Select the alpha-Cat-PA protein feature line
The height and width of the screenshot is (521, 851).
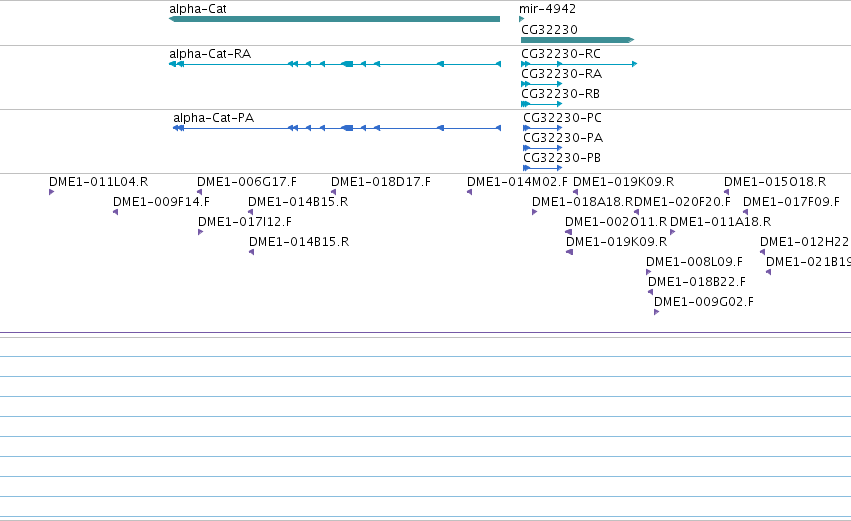coord(336,128)
